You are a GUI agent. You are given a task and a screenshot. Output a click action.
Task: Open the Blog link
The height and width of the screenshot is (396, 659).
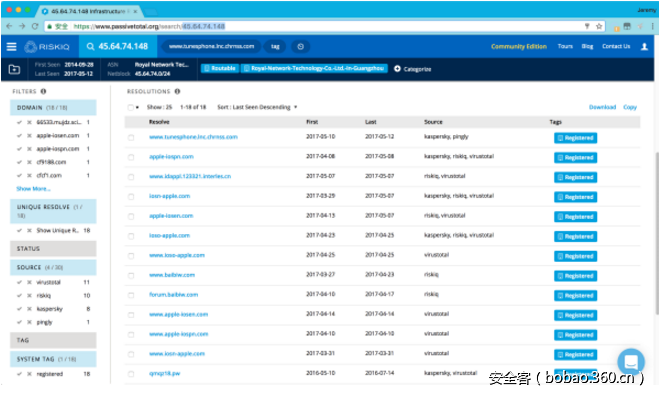(587, 46)
